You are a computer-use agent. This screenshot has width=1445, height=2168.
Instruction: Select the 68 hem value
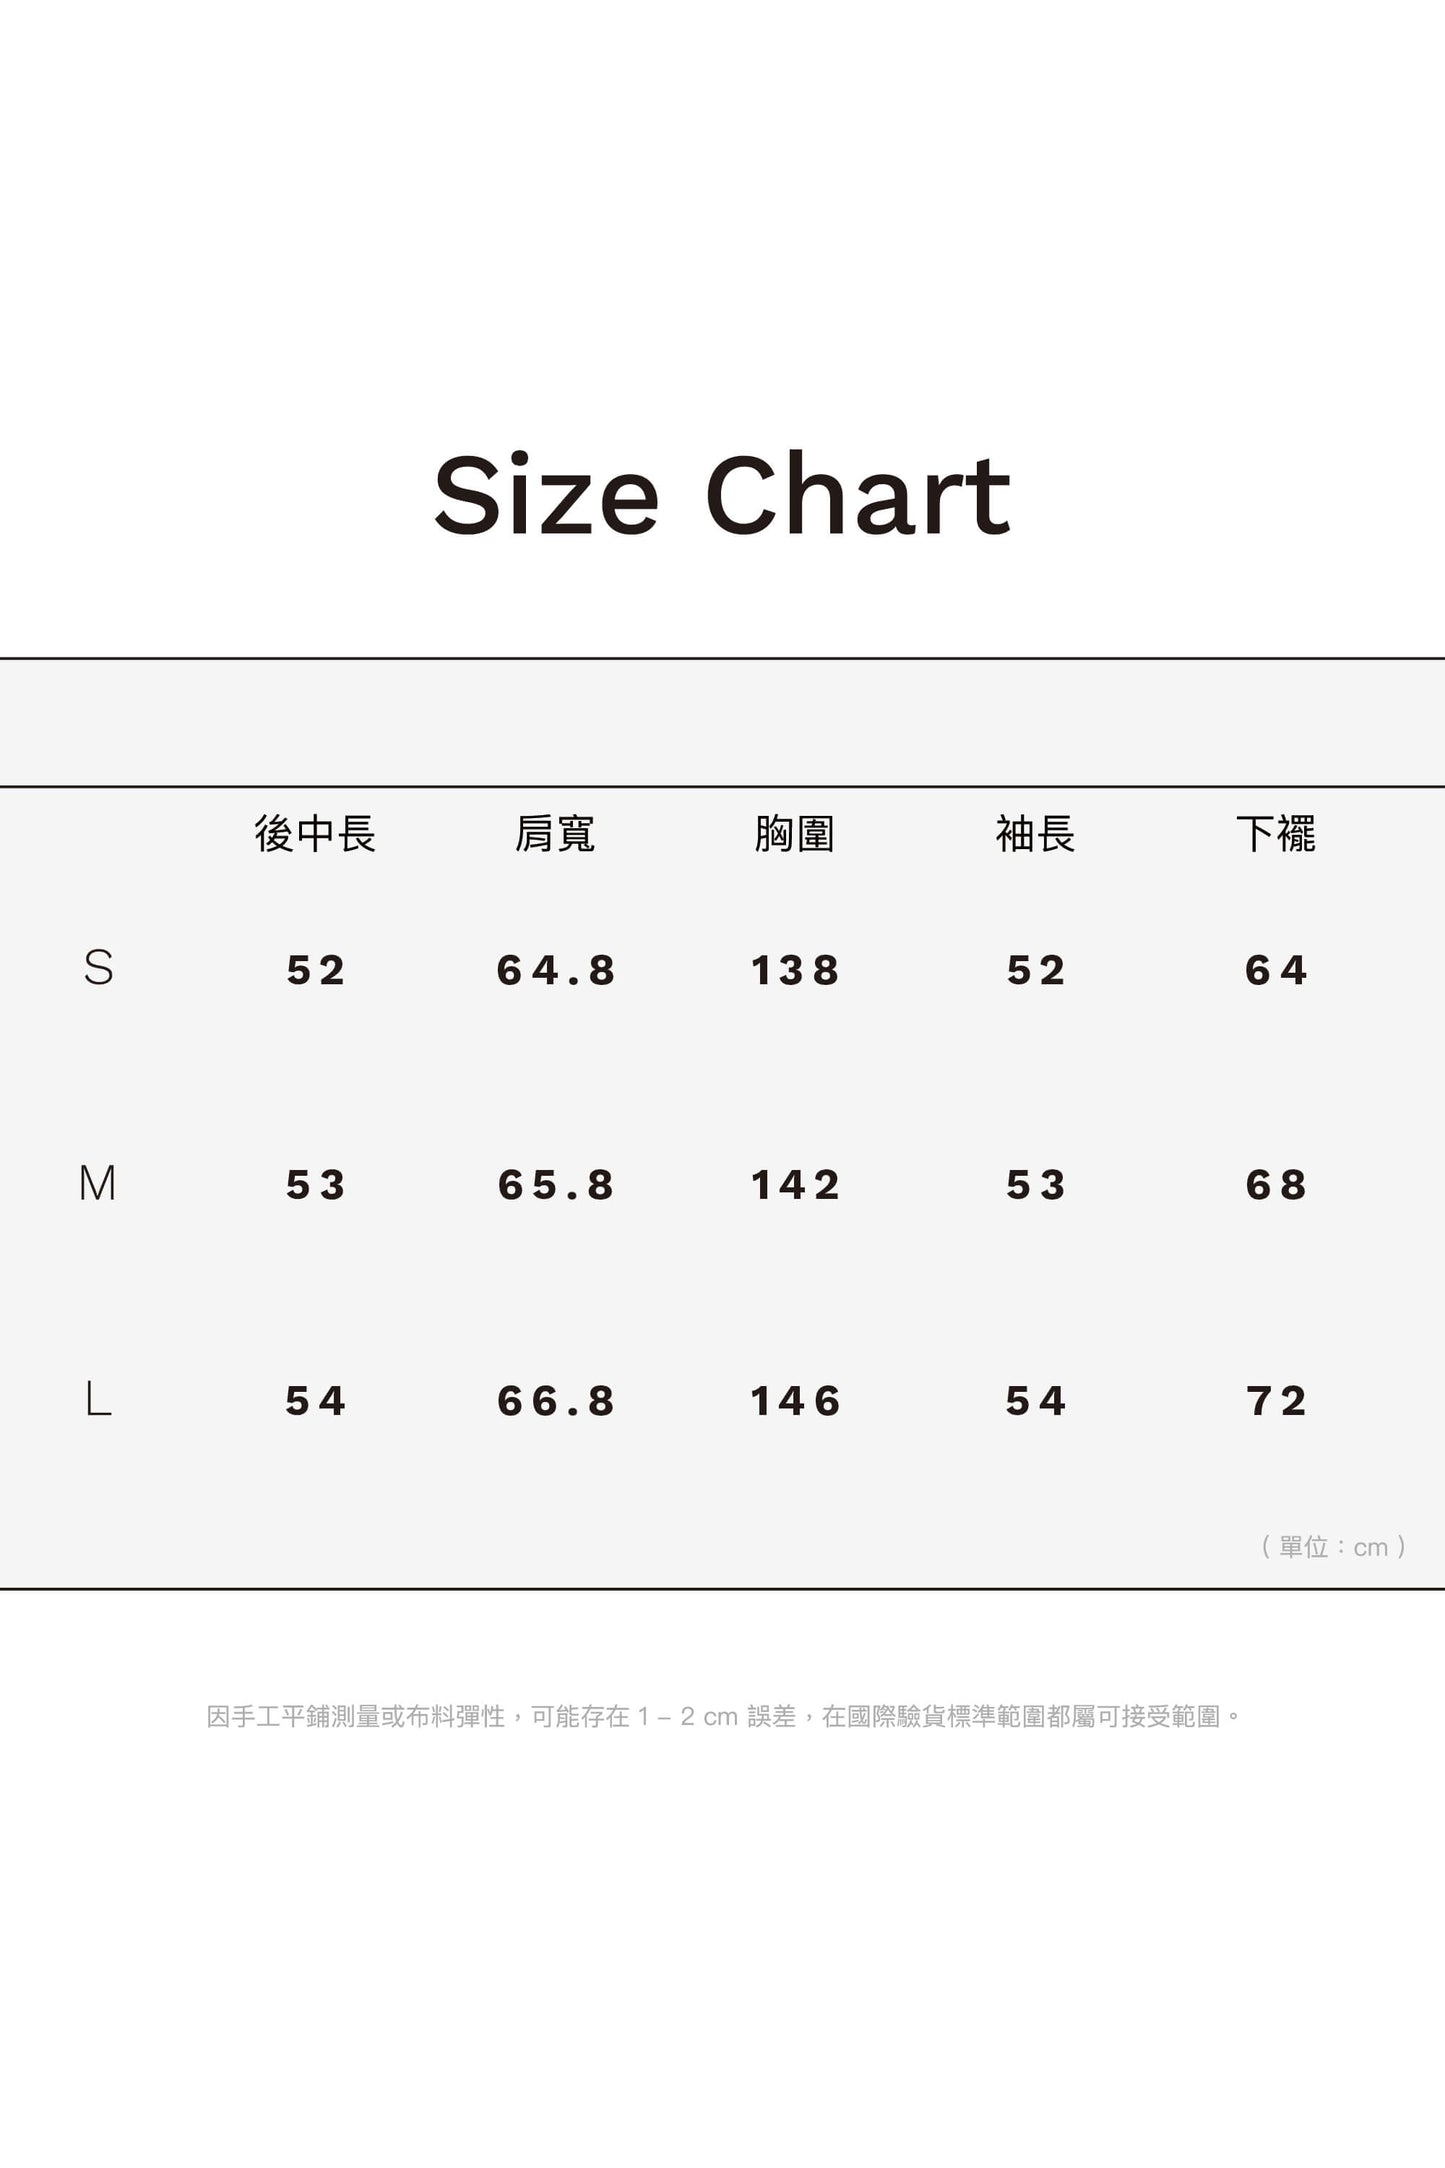(x=1277, y=1186)
